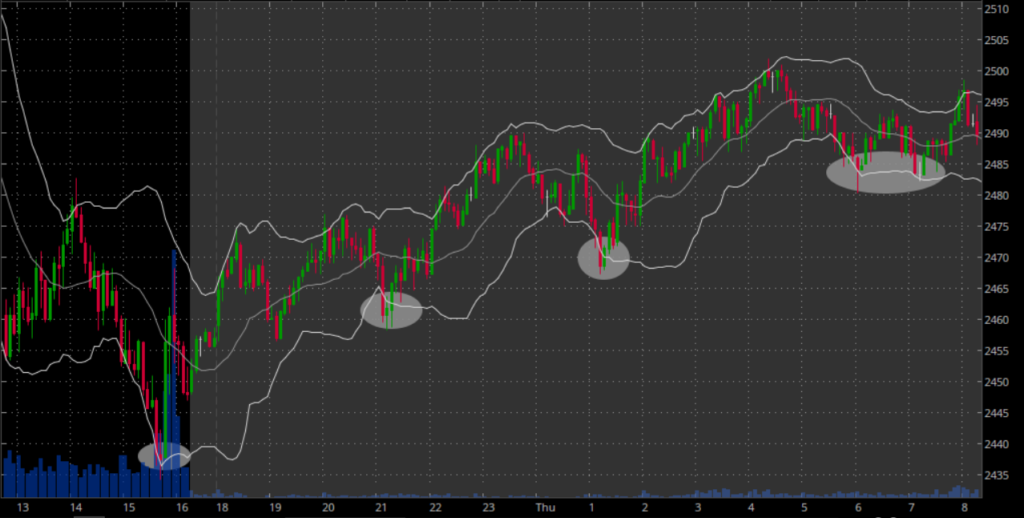Select the 8 hour label on time axis

965,508
